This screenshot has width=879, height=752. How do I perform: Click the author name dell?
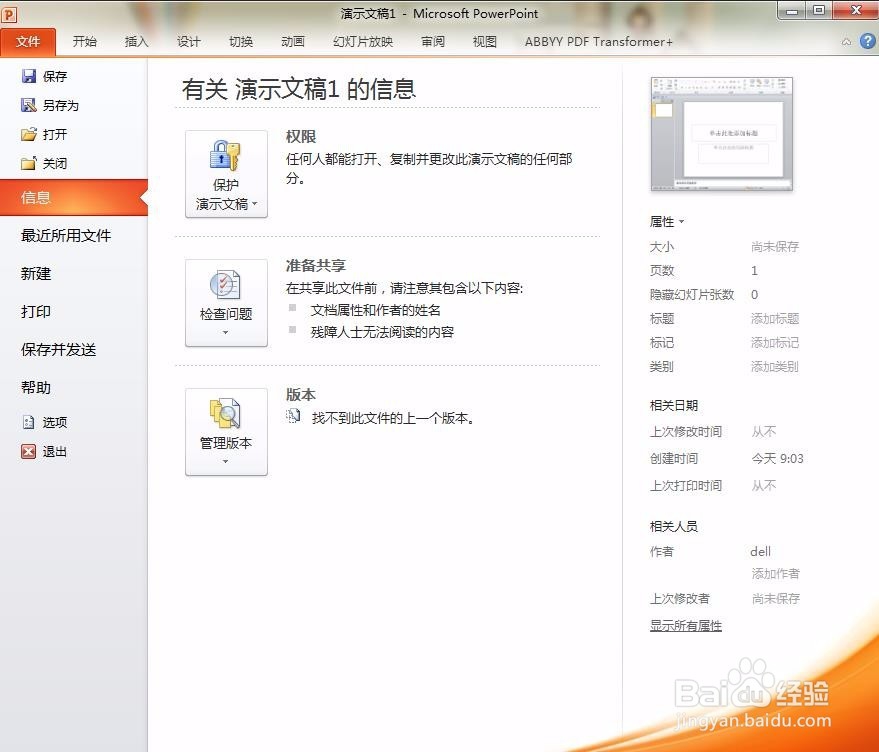[761, 551]
